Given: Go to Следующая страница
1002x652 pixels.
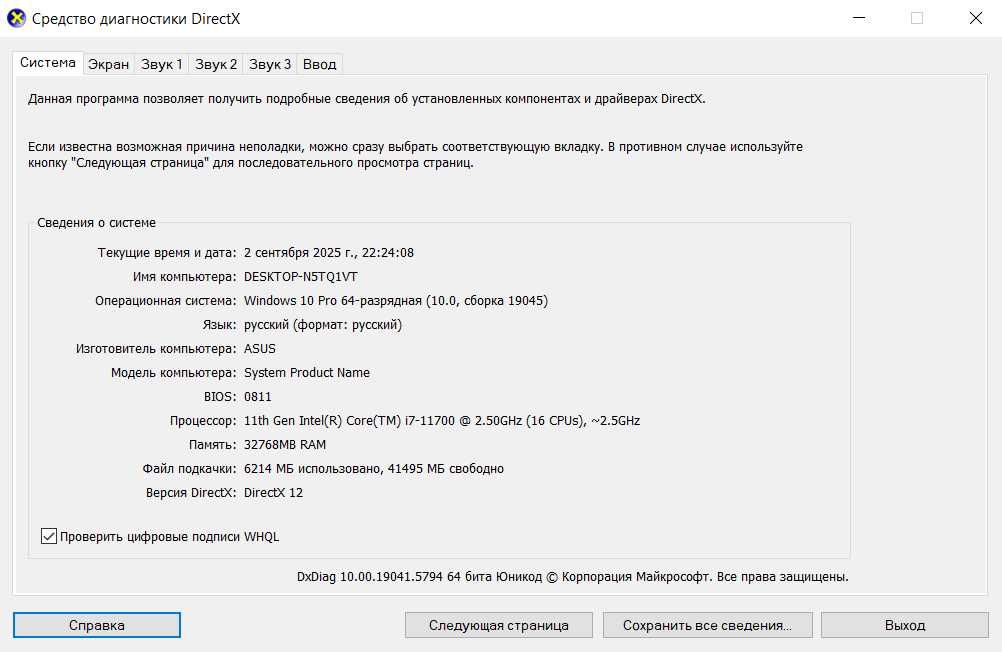Looking at the screenshot, I should pyautogui.click(x=498, y=625).
